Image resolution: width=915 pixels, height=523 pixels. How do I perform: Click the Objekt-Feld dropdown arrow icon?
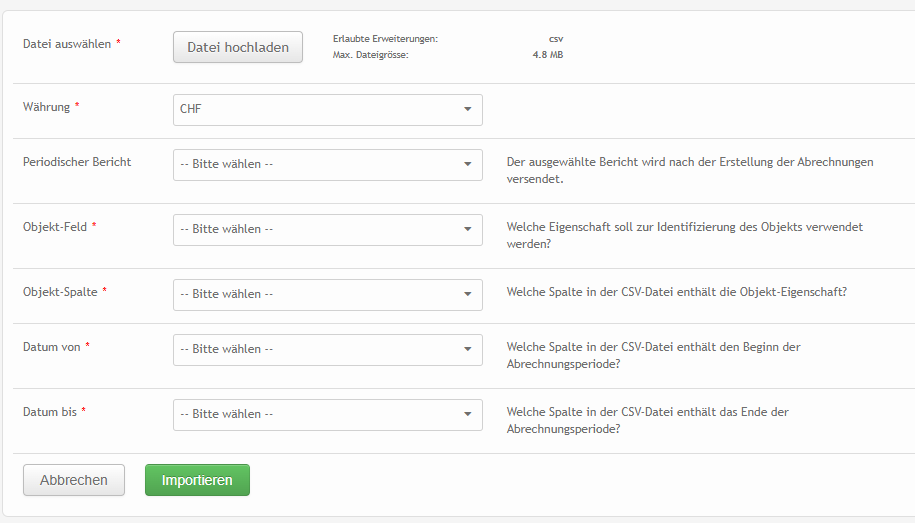[467, 230]
